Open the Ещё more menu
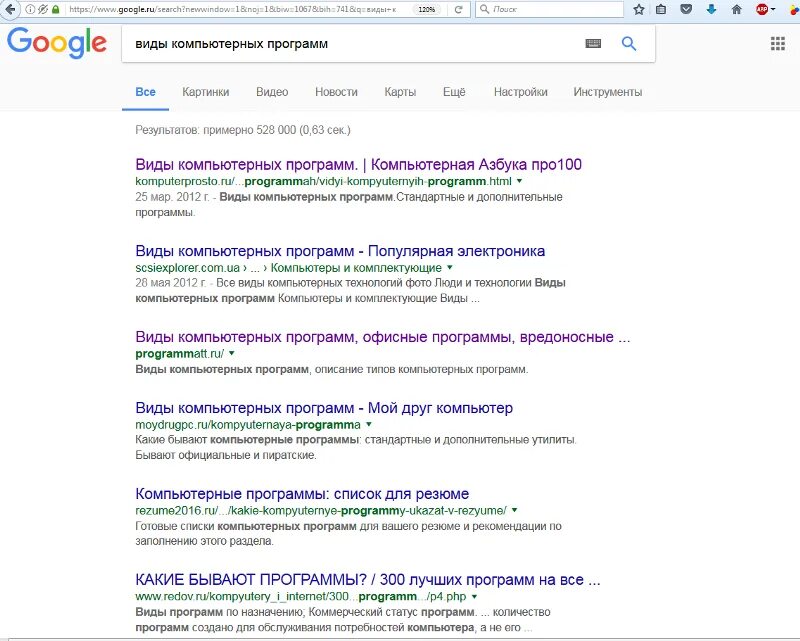Viewport: 800px width, 641px height. pos(454,92)
